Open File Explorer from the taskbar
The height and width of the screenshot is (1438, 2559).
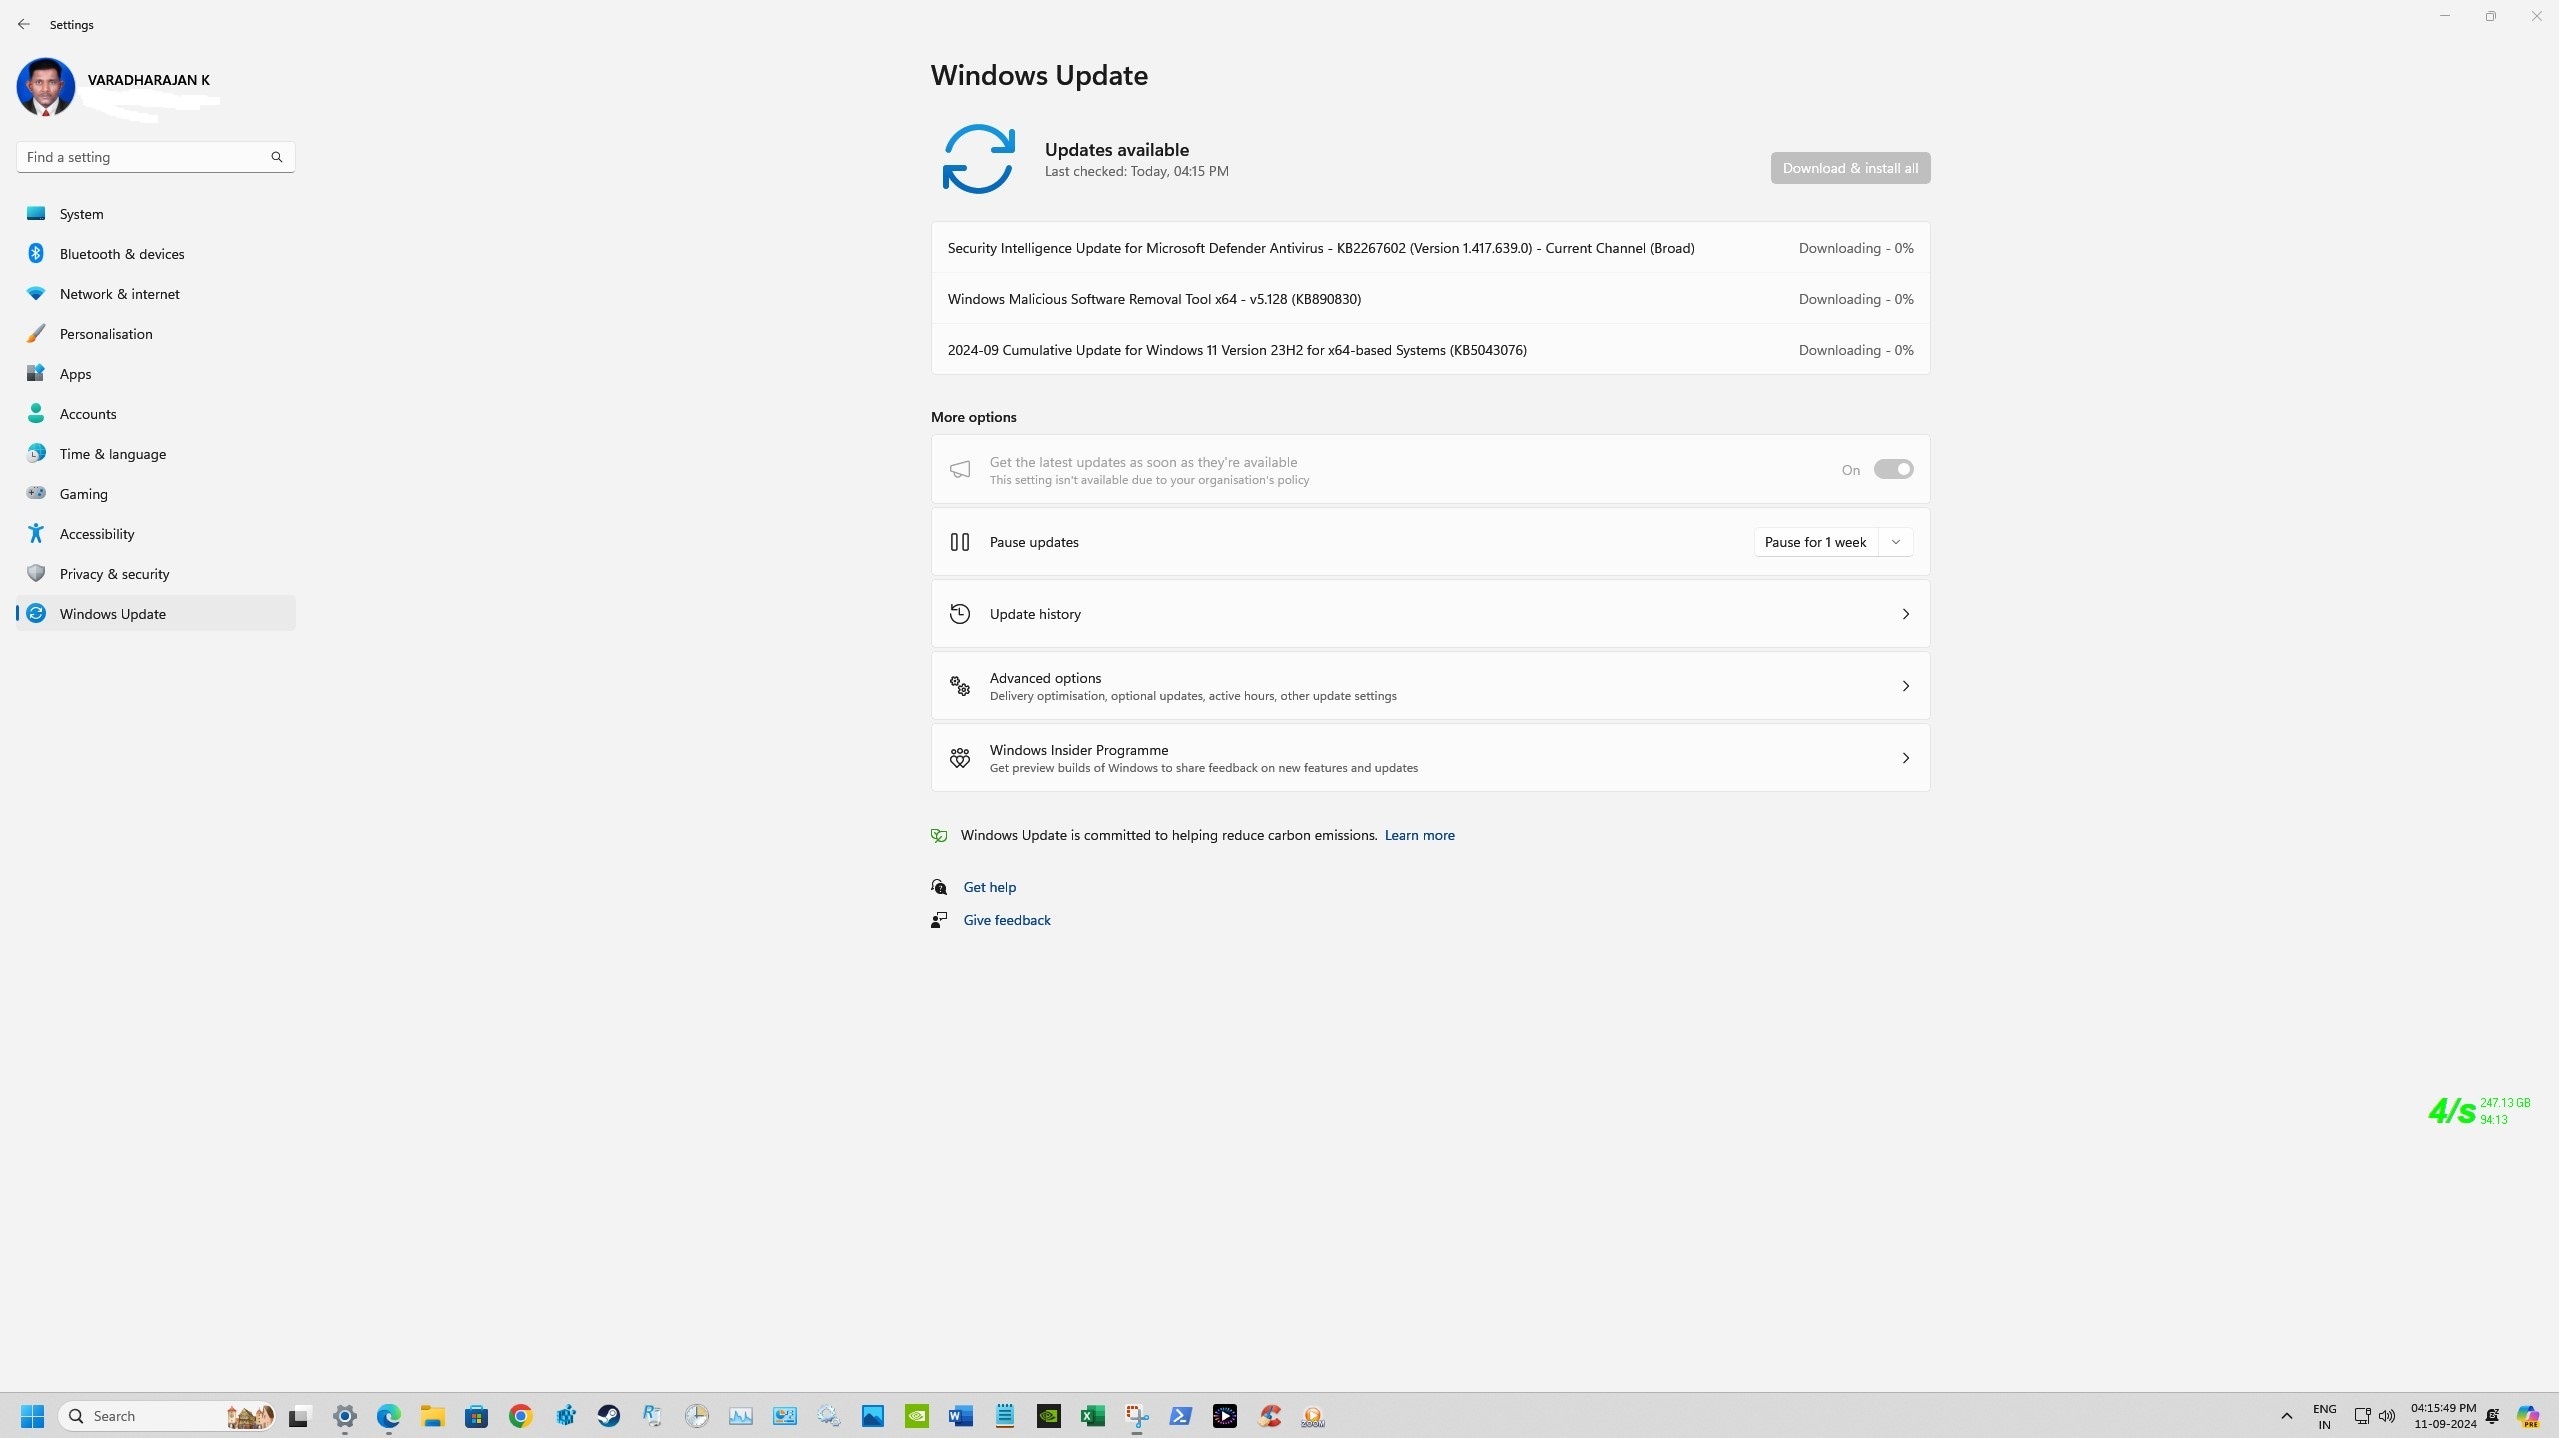(432, 1416)
